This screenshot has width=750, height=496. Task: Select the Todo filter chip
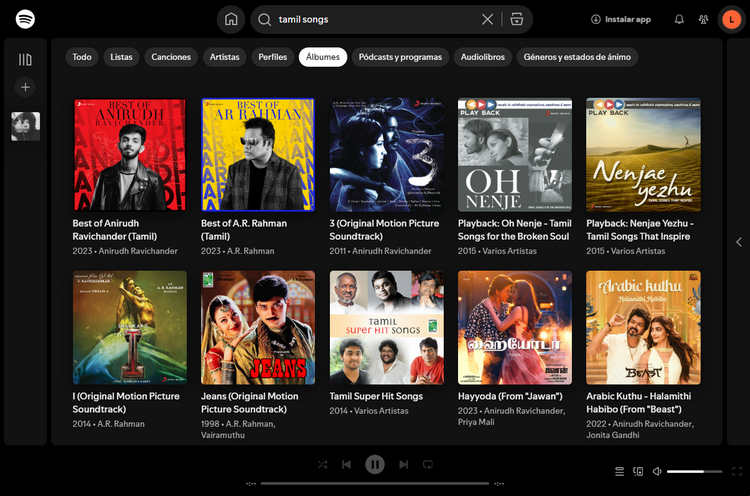click(x=82, y=57)
